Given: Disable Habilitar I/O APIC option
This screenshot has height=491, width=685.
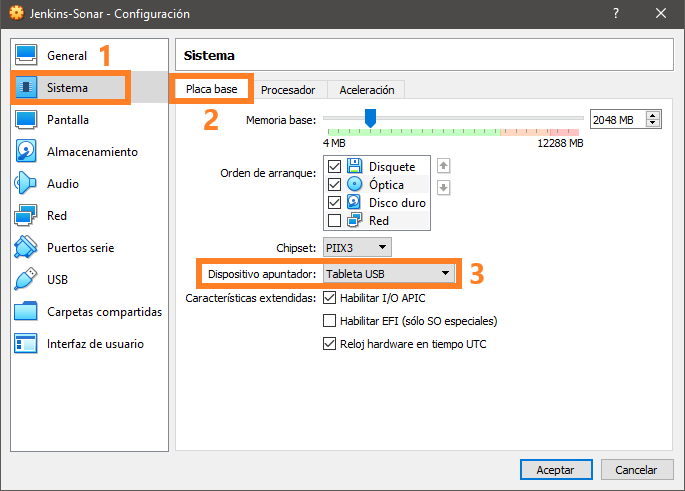Looking at the screenshot, I should (x=329, y=298).
